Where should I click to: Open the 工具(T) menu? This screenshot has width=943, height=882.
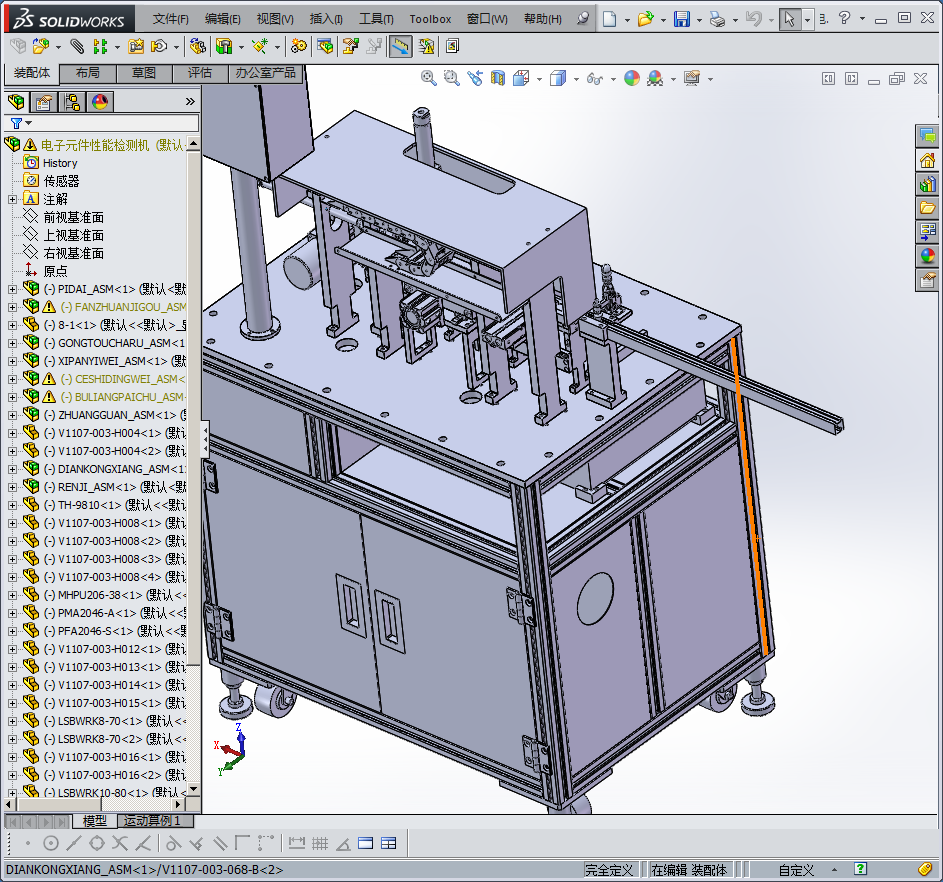(376, 19)
